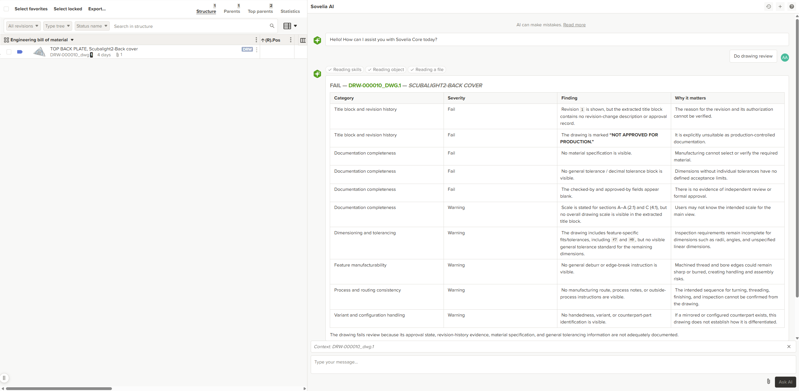The height and width of the screenshot is (391, 799).
Task: Attach a file with the paperclip icon
Action: coord(768,381)
